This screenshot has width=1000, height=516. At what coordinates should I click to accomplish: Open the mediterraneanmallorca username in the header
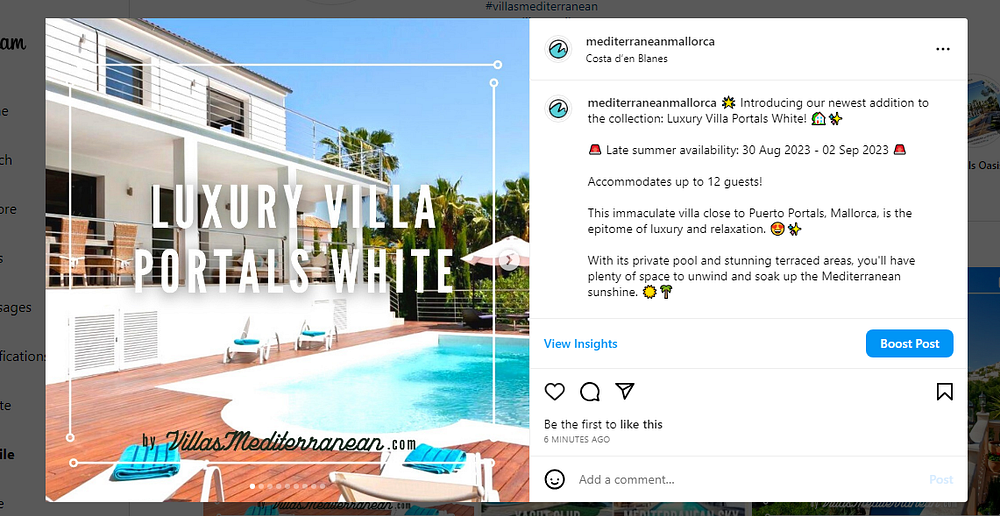point(650,41)
